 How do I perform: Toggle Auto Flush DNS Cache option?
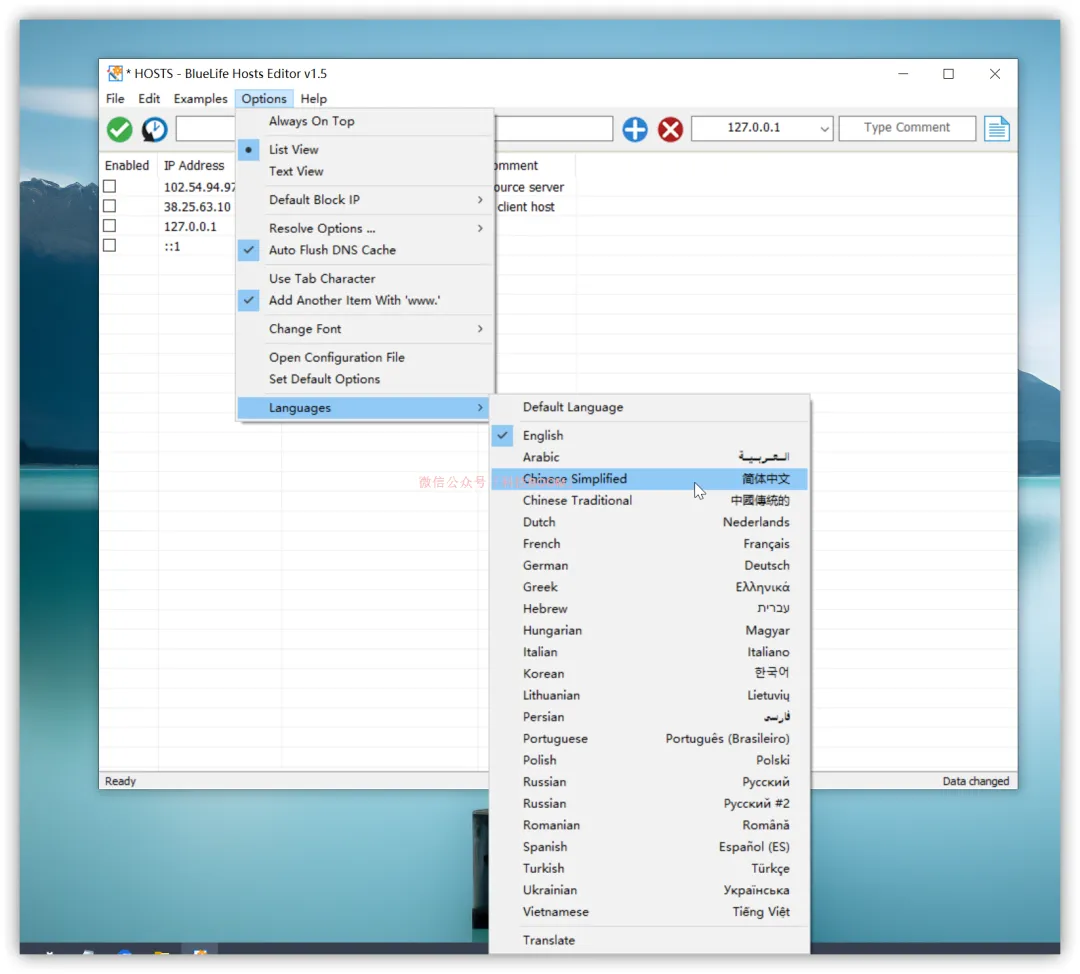pos(365,250)
